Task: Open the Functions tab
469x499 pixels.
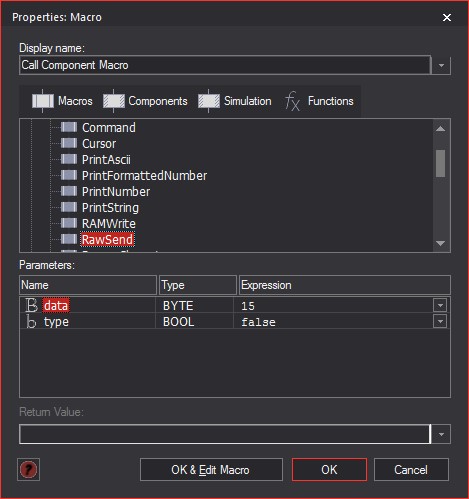Action: pos(319,101)
